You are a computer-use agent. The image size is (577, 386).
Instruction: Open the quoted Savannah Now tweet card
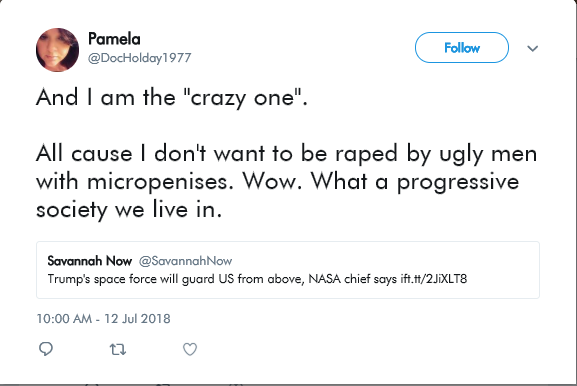pos(288,270)
